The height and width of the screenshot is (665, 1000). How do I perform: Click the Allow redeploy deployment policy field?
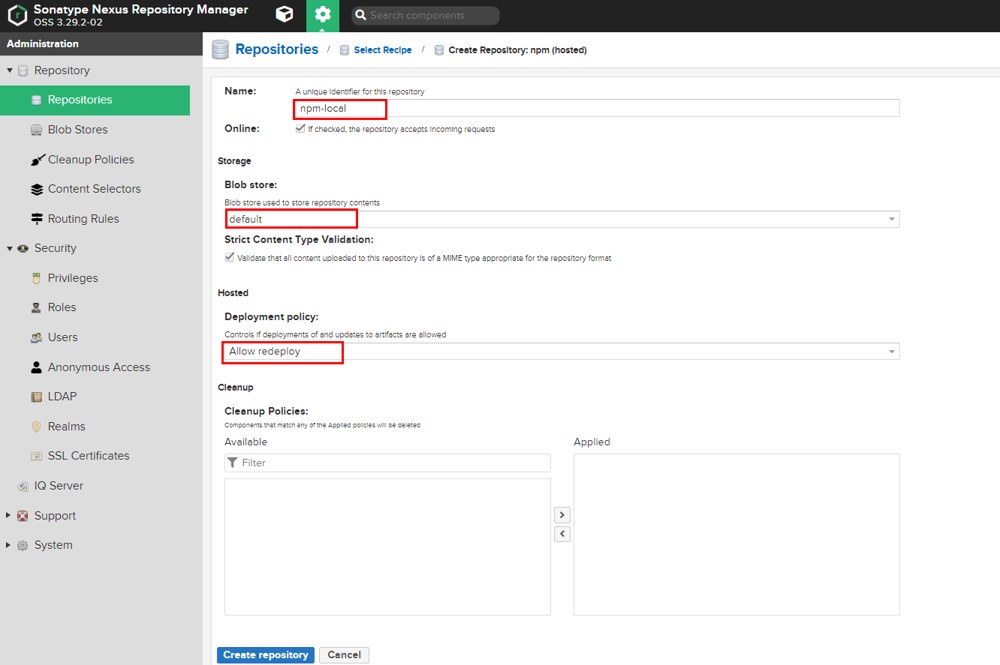click(562, 351)
